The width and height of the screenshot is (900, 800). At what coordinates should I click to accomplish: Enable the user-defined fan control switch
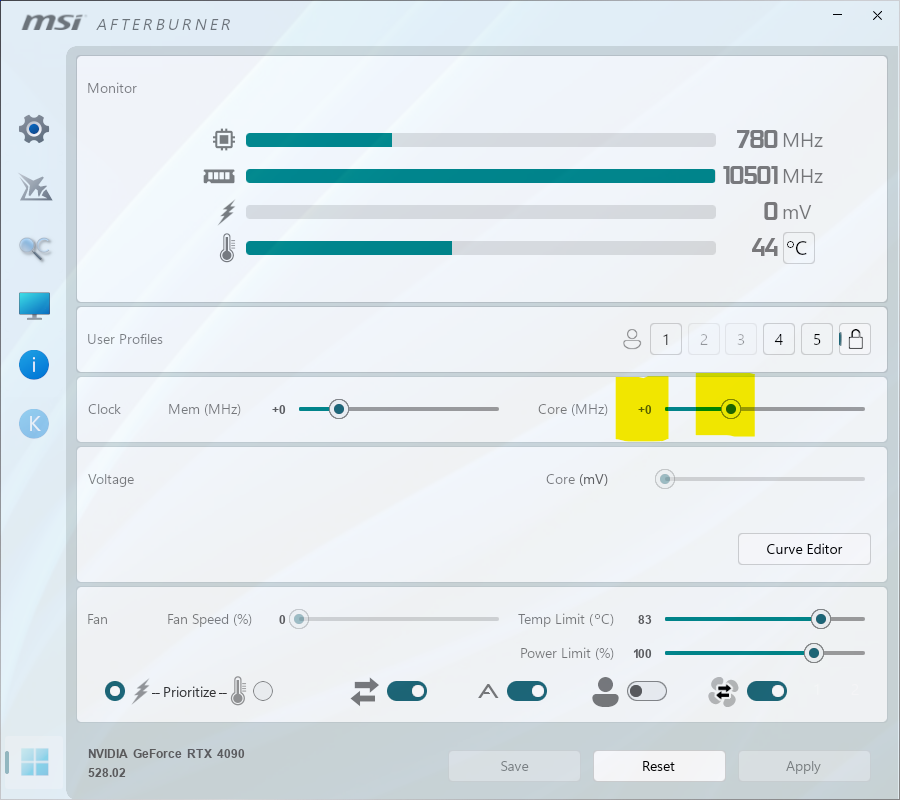647,691
